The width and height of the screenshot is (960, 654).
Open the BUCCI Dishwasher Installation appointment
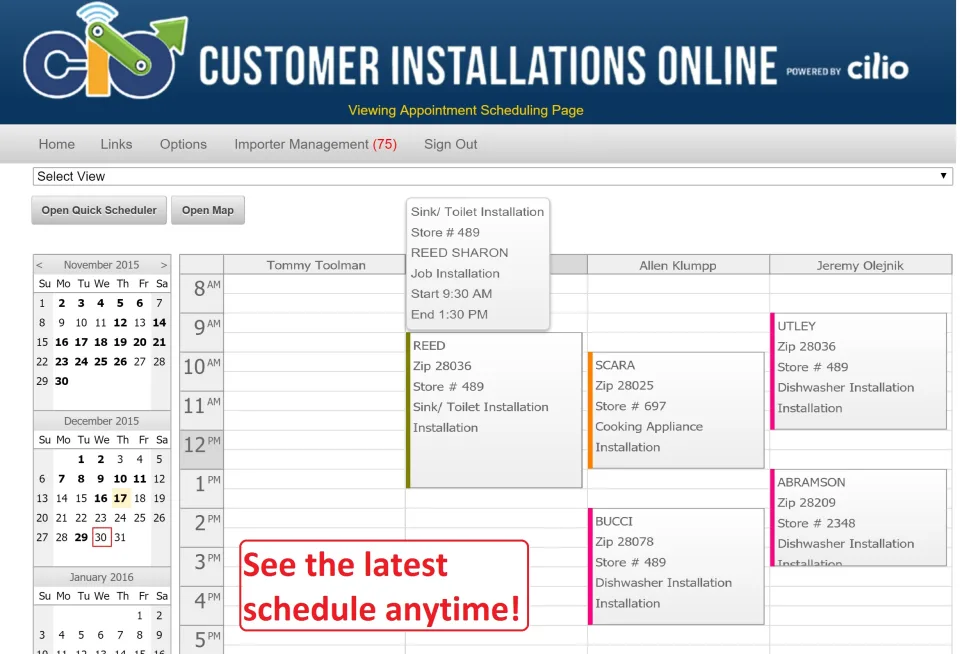point(676,566)
